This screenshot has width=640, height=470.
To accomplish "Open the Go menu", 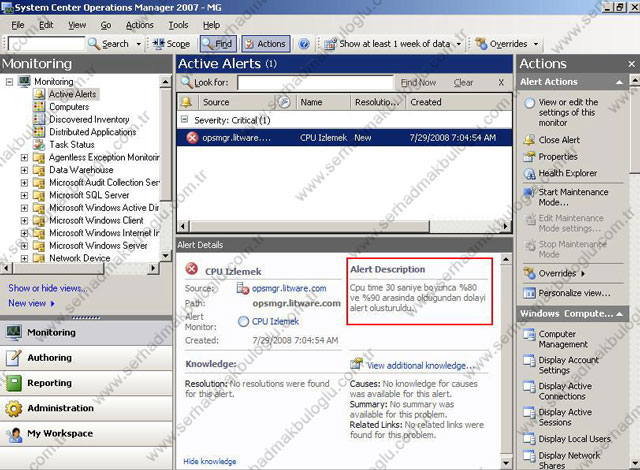I will [x=106, y=25].
